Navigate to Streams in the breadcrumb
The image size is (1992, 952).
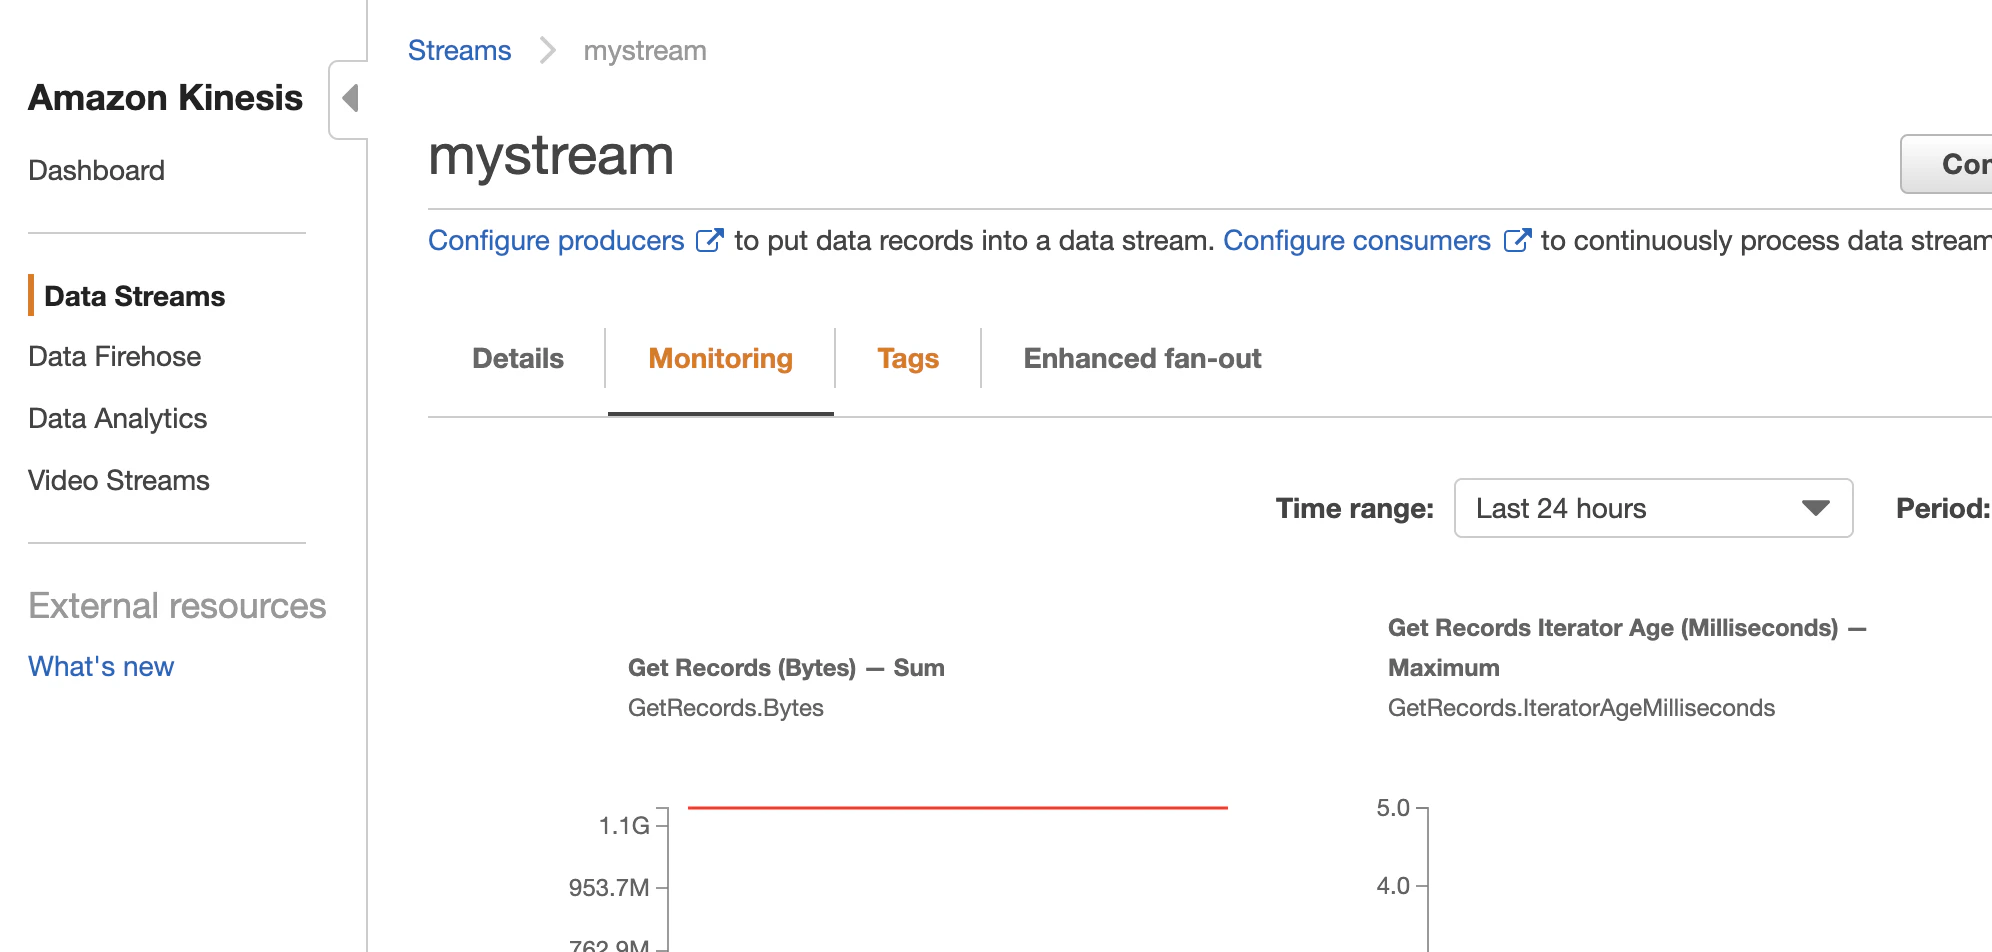coord(459,51)
